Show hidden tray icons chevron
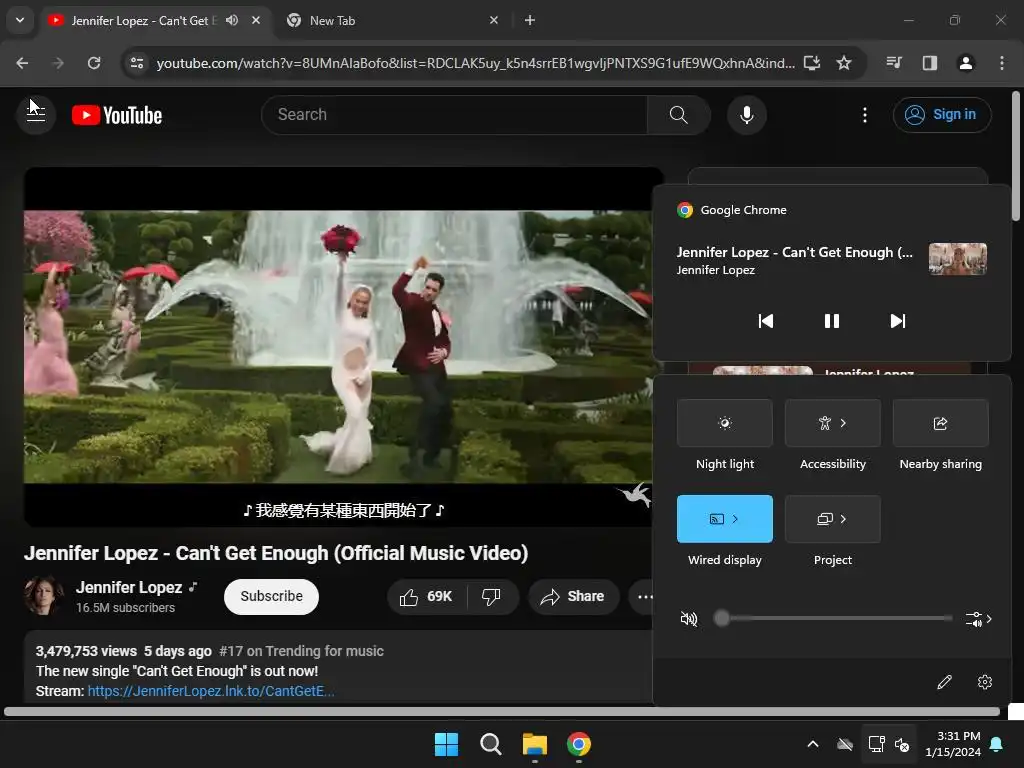Screen dimensions: 1024x768 813,744
